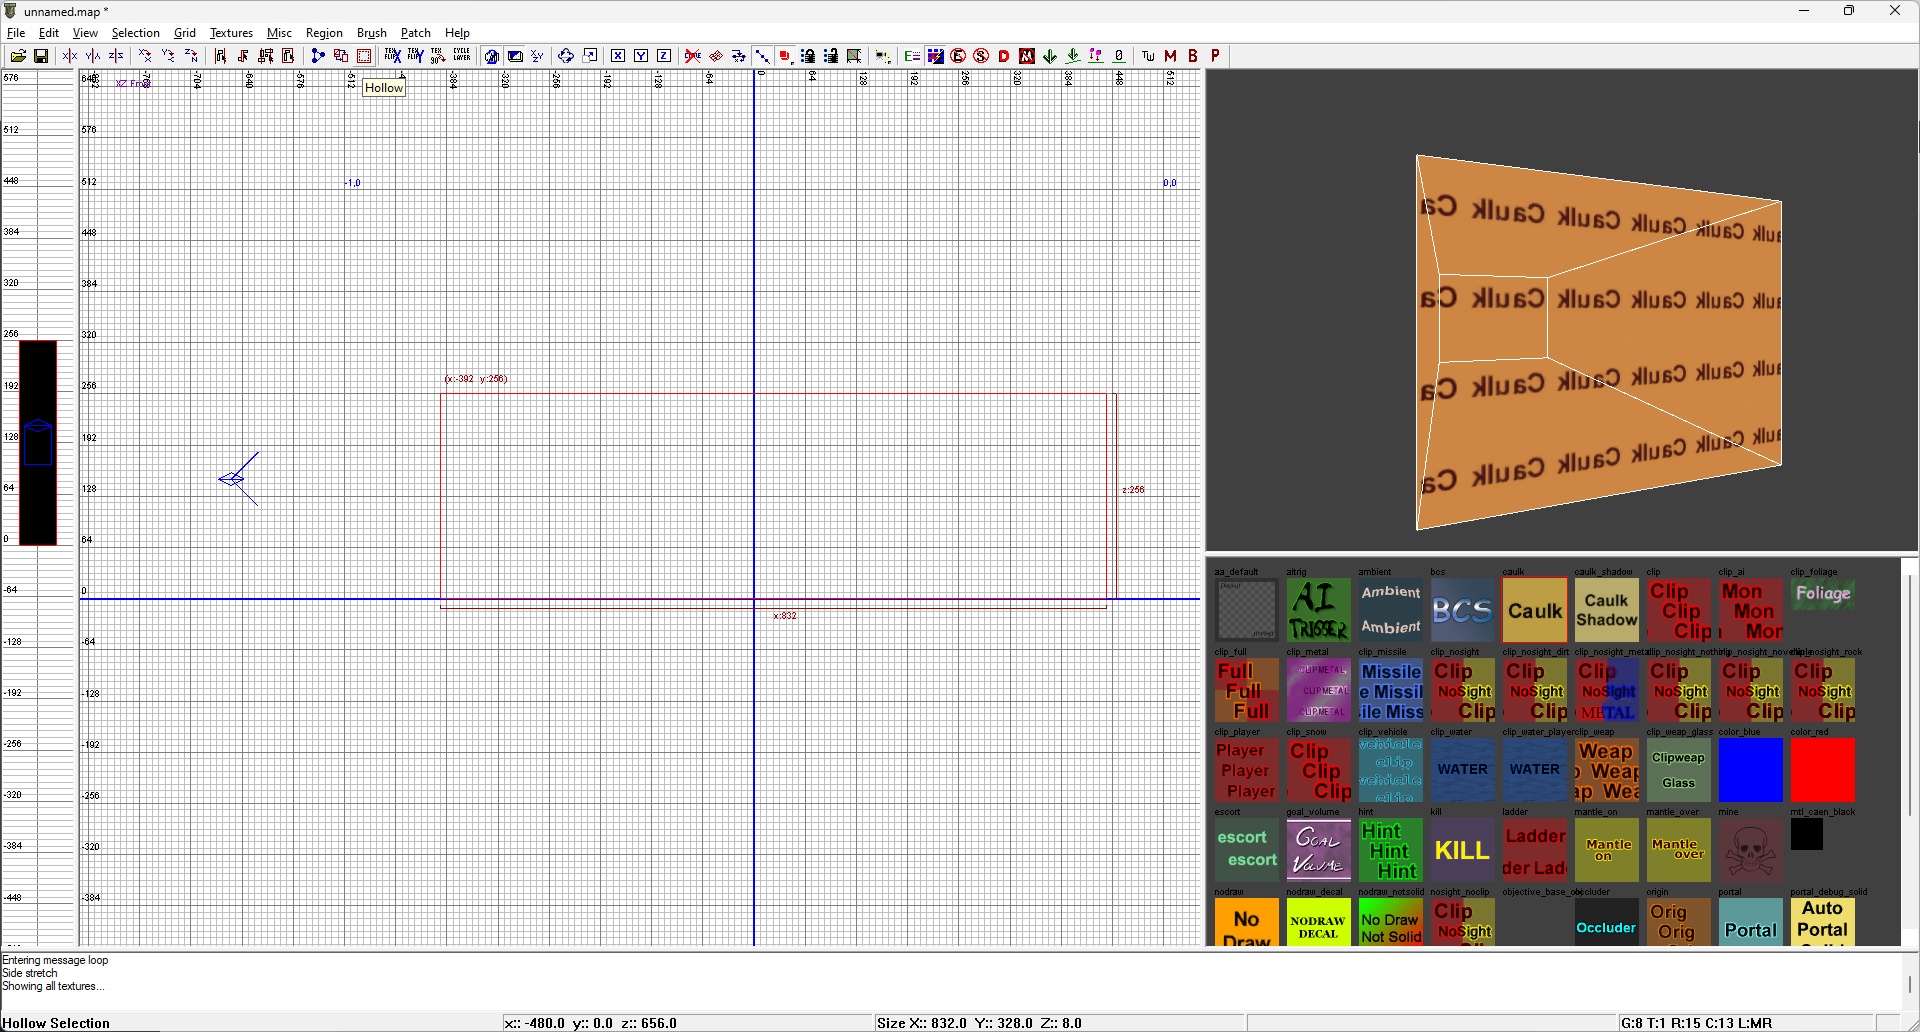This screenshot has width=1920, height=1032.
Task: Click the red M toolbar icon
Action: coord(1171,56)
